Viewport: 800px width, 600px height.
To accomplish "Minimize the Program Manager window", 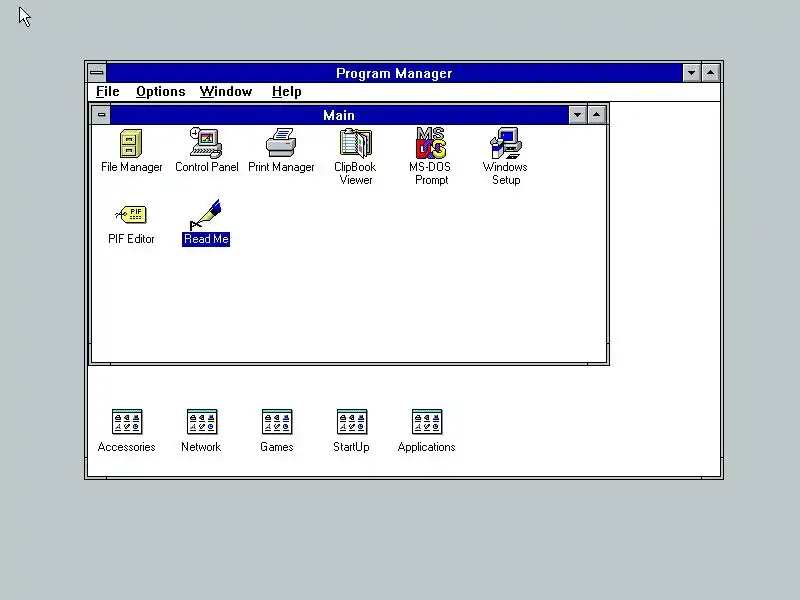I will coord(691,73).
